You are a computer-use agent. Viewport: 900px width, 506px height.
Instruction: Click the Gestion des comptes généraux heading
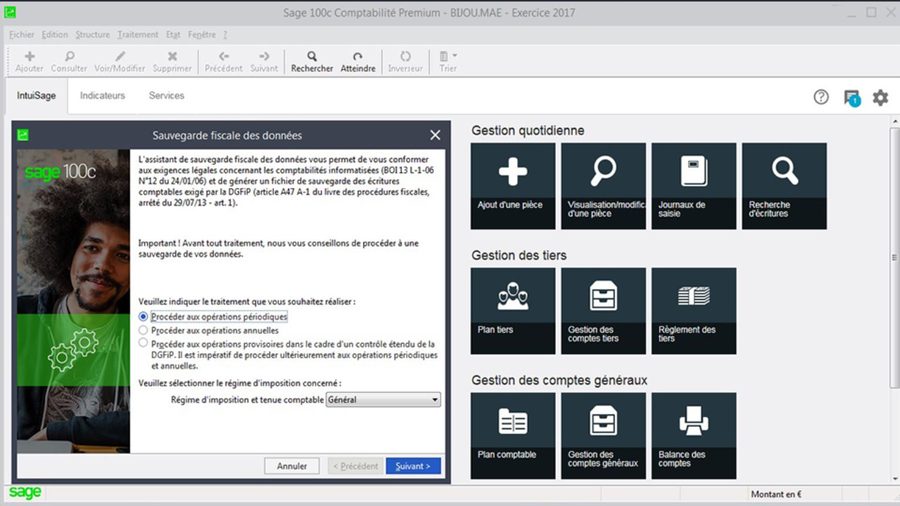[559, 380]
